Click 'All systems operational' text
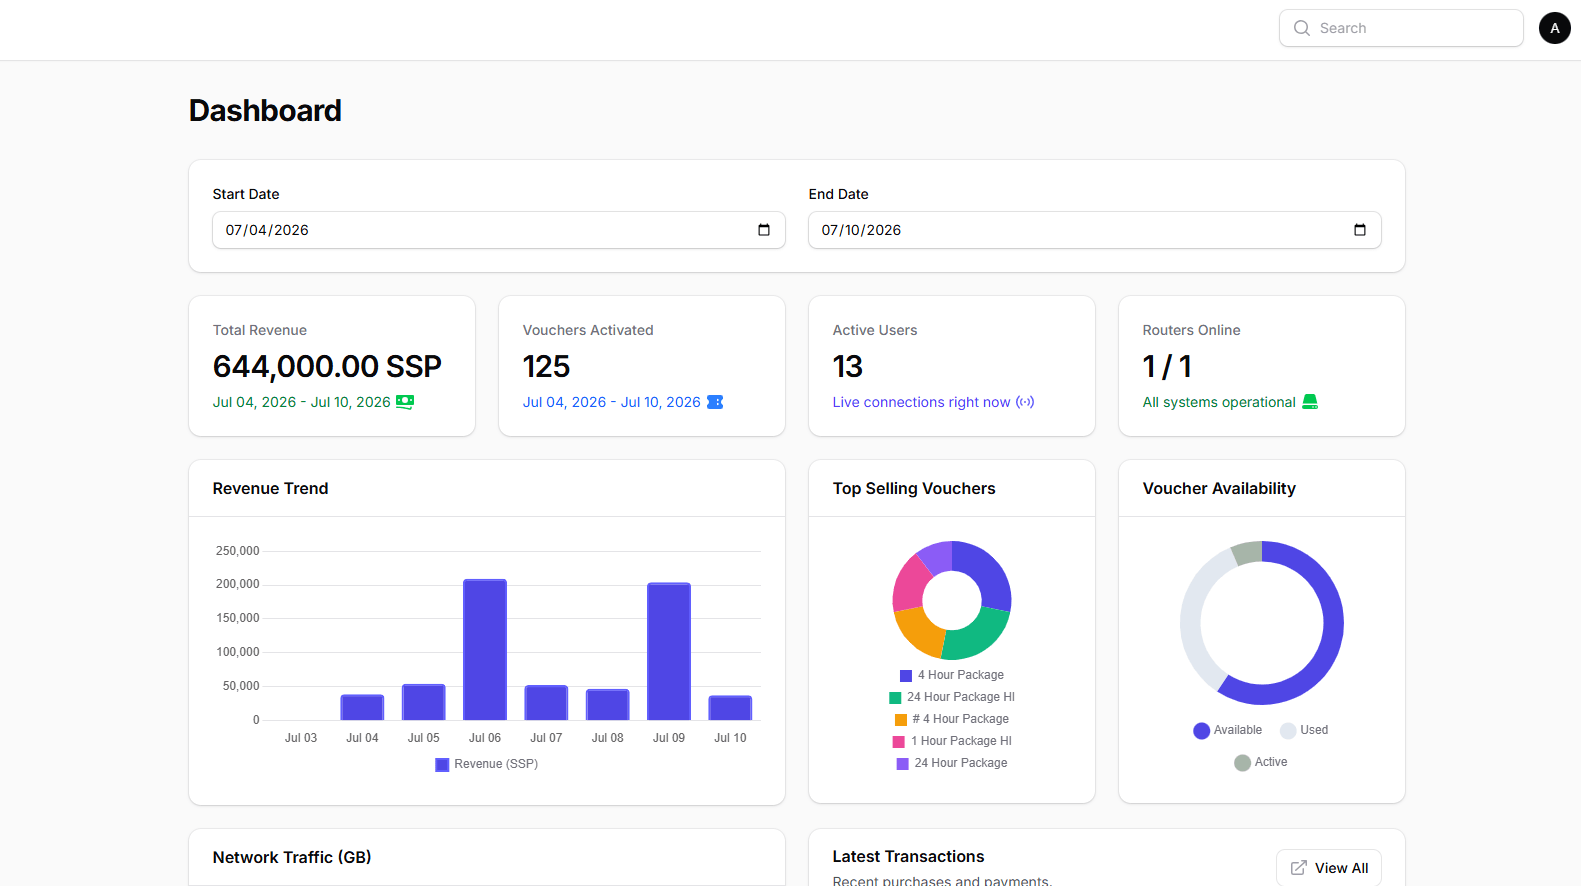Screen dimensions: 1581x886 coord(1219,402)
